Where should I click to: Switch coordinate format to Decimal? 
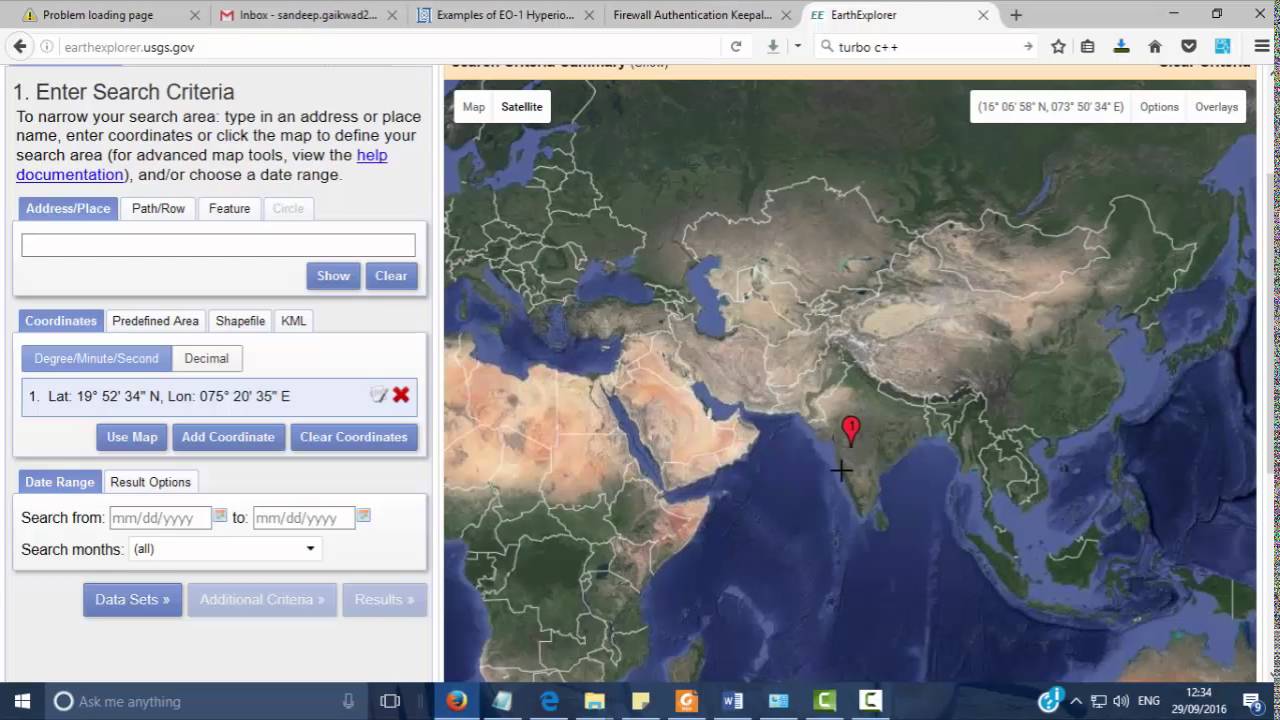(x=206, y=358)
